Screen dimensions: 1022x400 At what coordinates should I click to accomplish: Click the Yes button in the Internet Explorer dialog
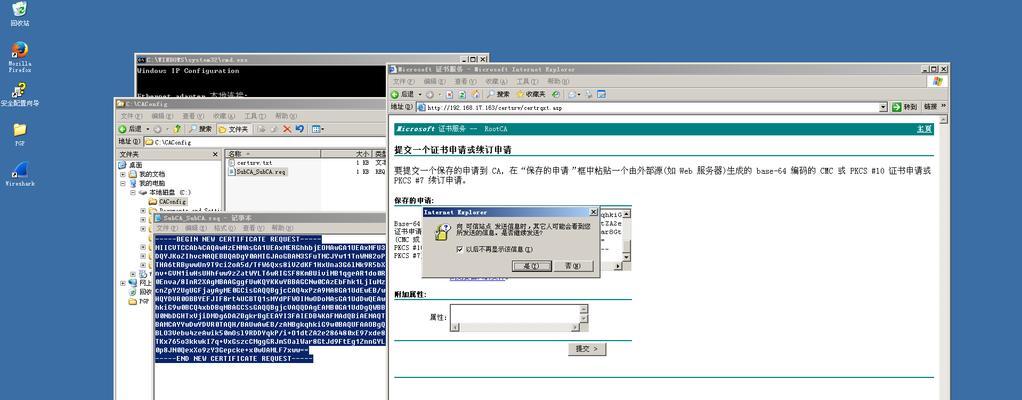pos(532,266)
